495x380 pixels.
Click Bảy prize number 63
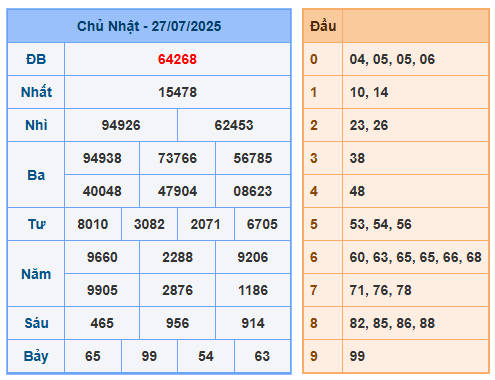[x=262, y=356]
